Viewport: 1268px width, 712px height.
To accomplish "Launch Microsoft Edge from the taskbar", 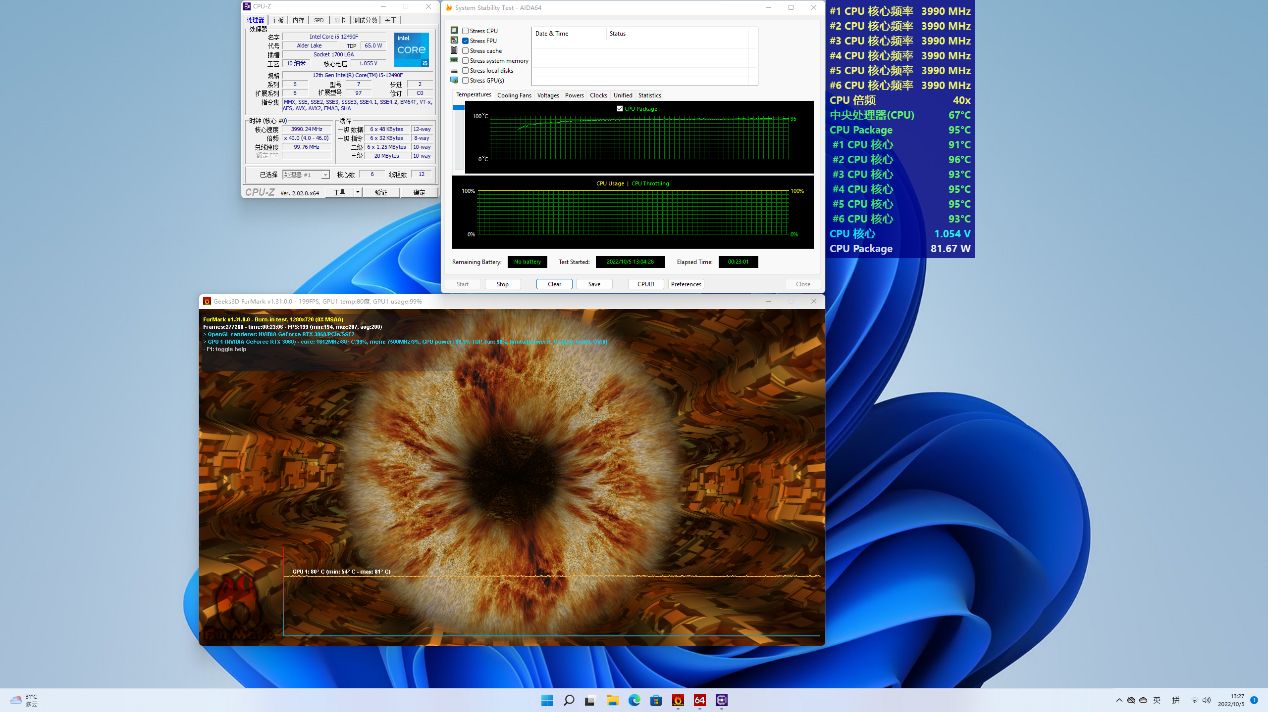I will coord(634,700).
